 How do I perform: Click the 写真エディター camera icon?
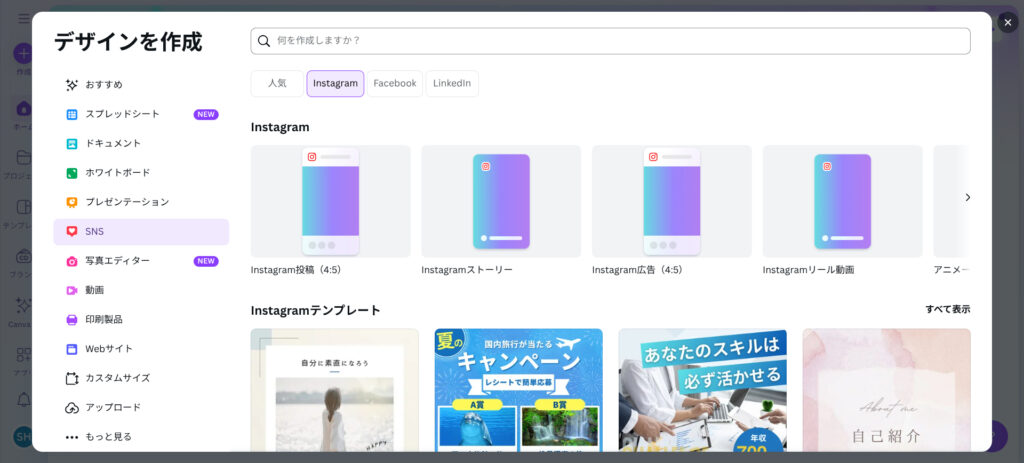tap(72, 261)
